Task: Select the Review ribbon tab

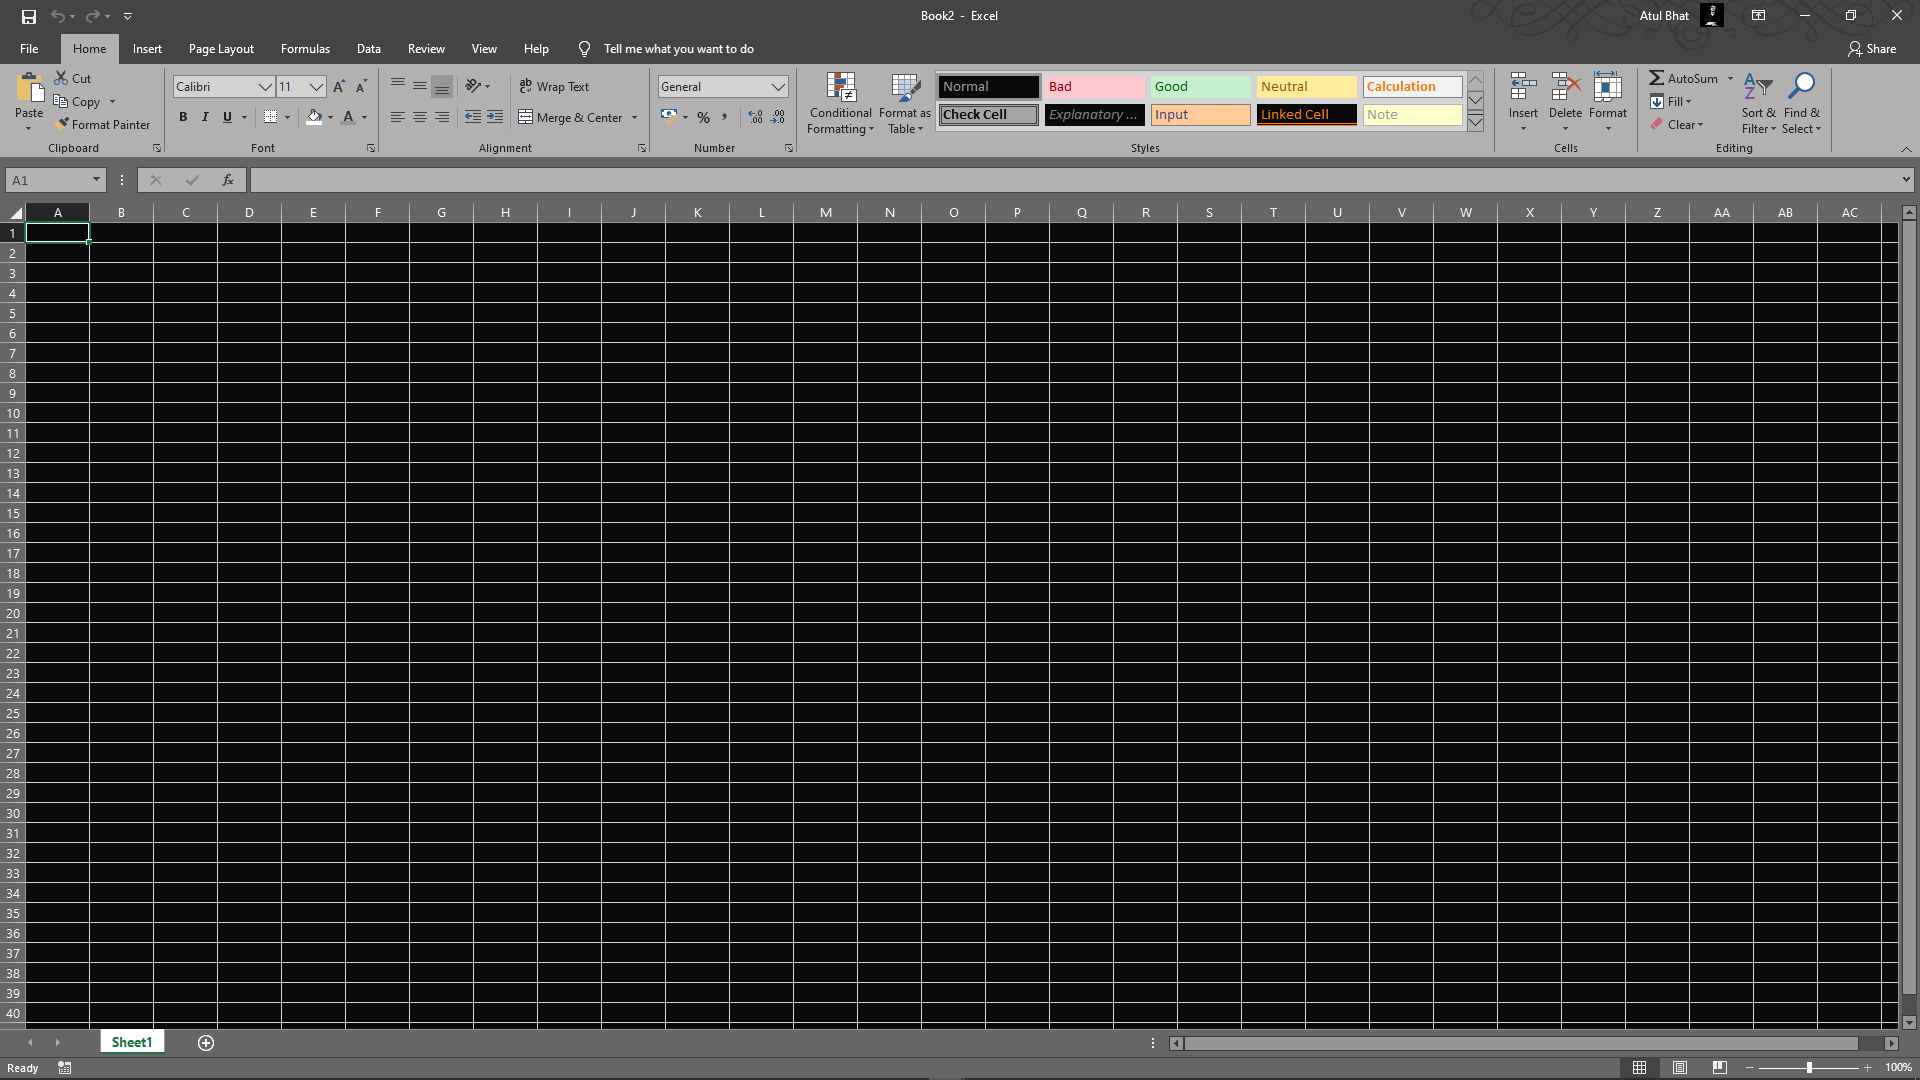Action: [x=426, y=49]
